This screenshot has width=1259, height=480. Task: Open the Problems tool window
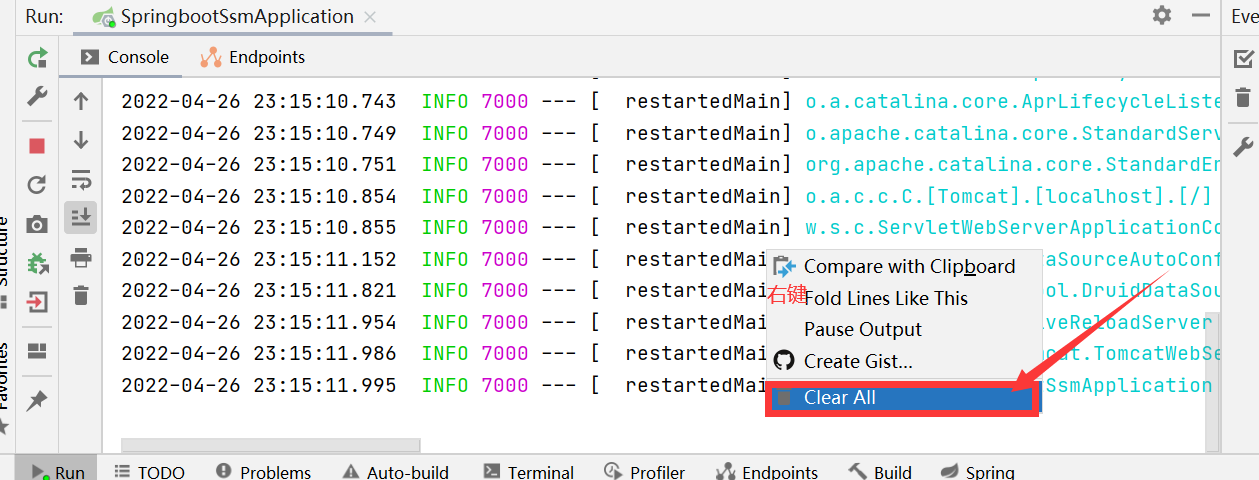pyautogui.click(x=263, y=472)
